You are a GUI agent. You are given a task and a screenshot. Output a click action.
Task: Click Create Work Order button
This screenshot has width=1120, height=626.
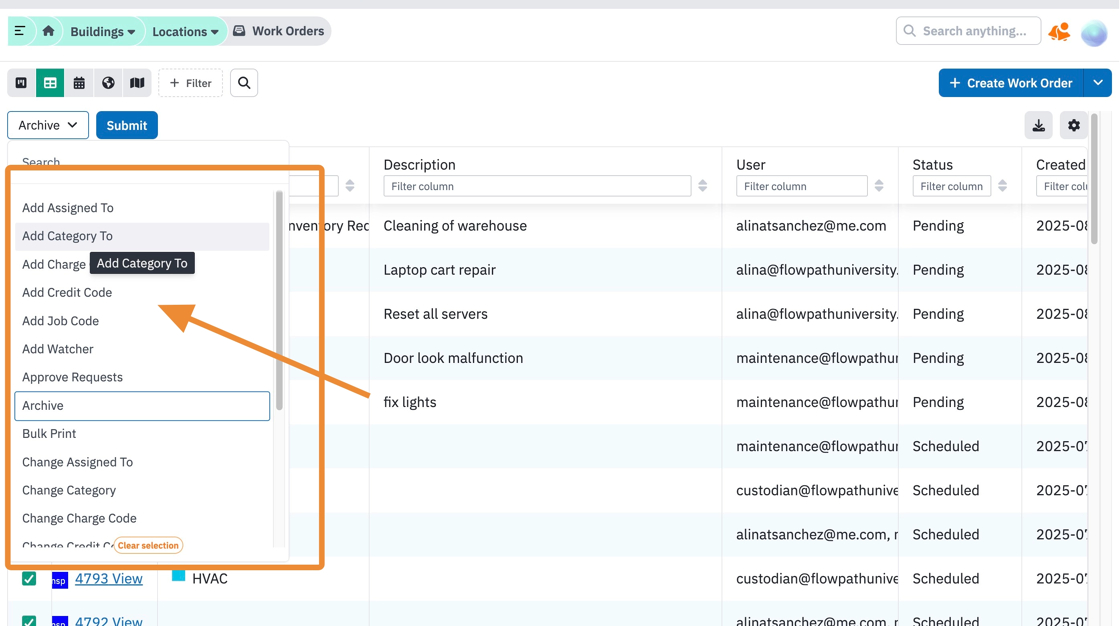pyautogui.click(x=1011, y=83)
